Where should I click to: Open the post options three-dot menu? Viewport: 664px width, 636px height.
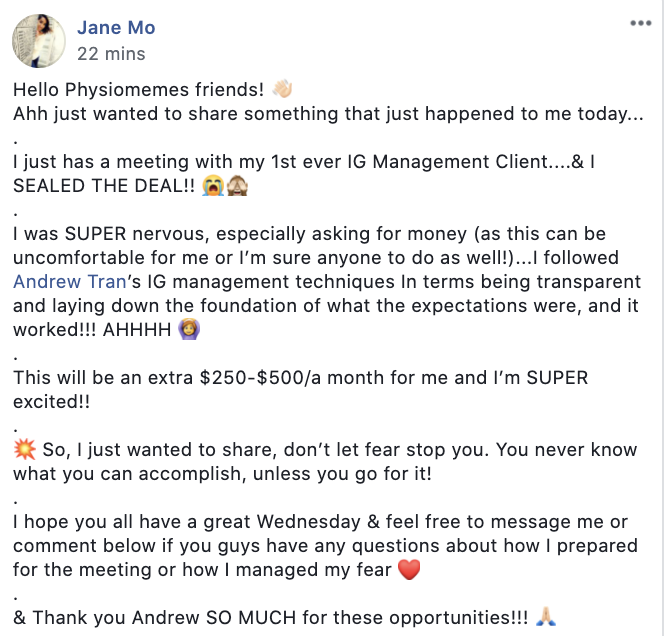(641, 22)
